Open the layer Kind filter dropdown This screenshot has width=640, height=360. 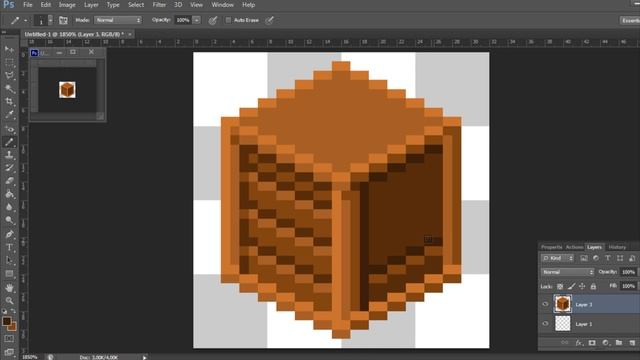[x=557, y=258]
